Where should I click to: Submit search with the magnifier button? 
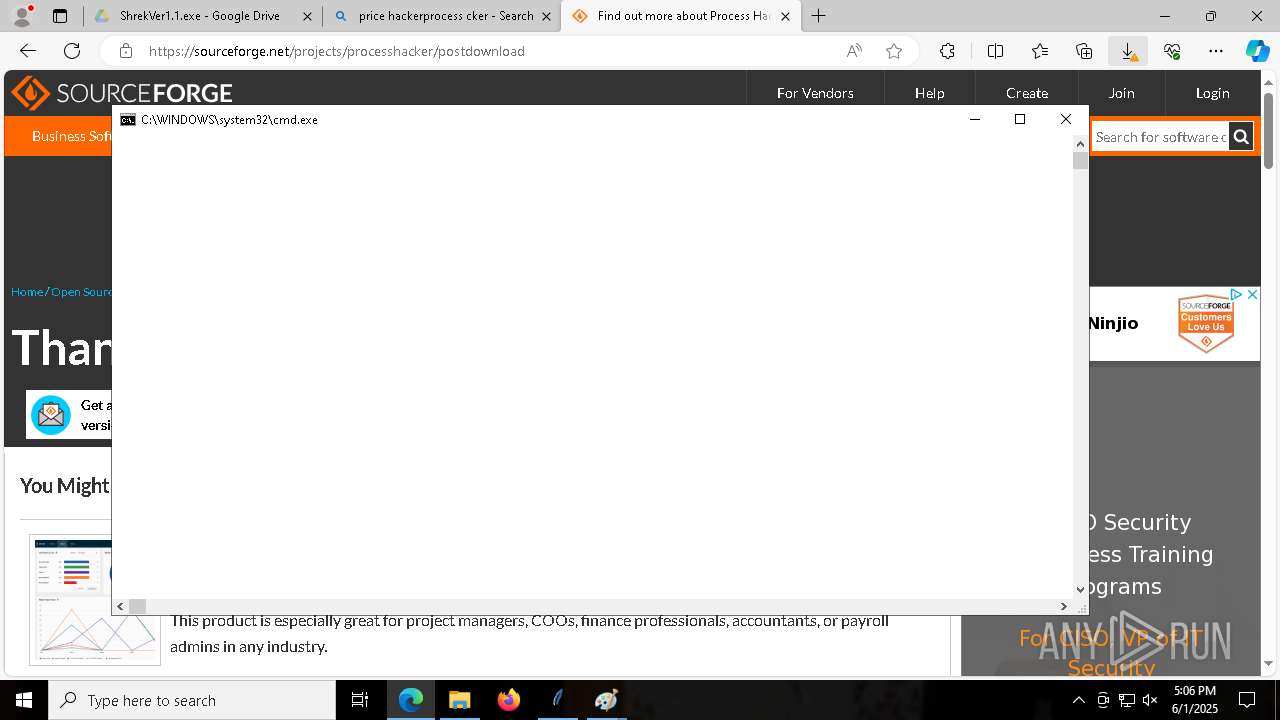1240,137
